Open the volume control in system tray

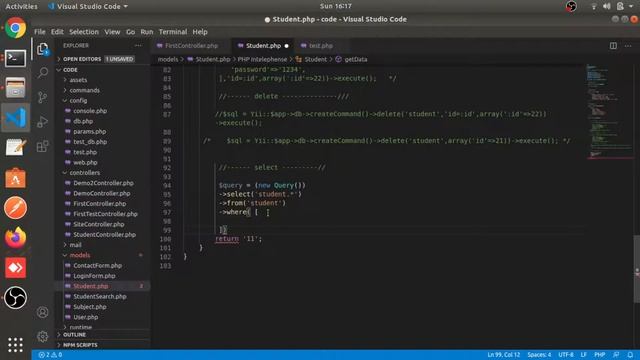[607, 6]
